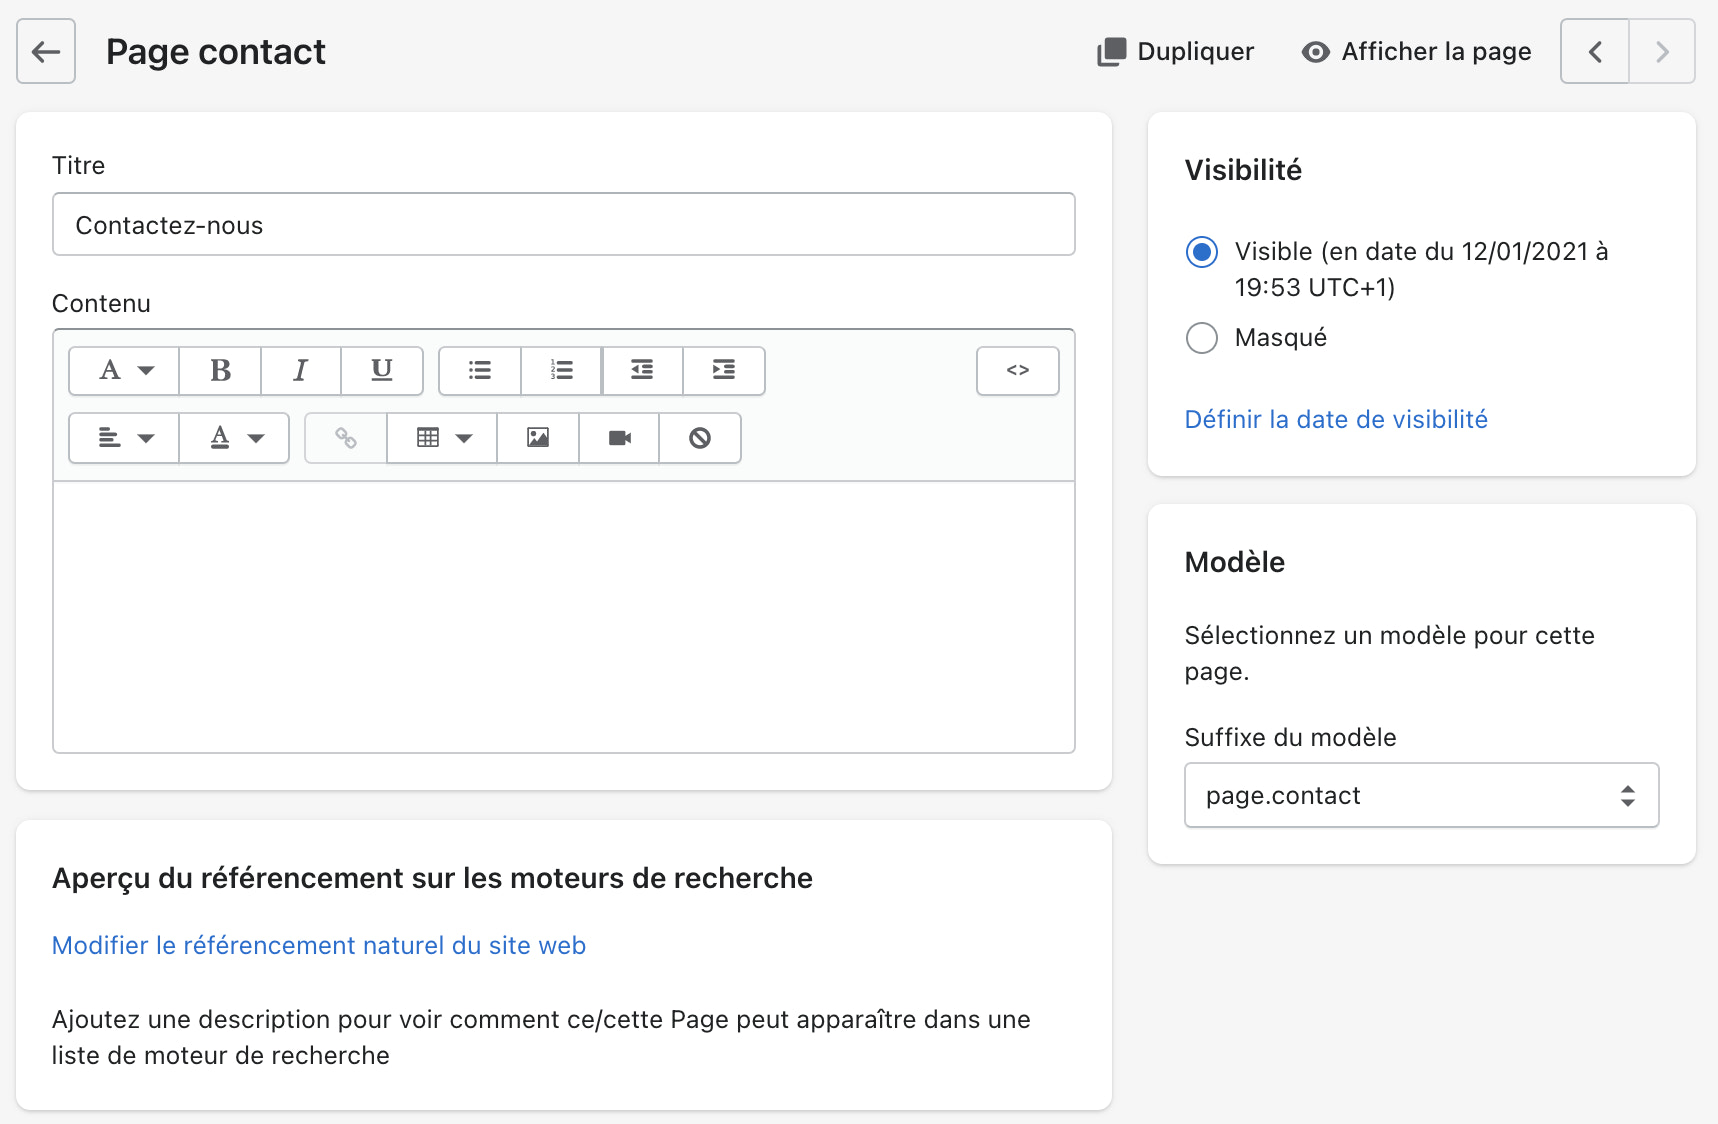Insert an image into the content
This screenshot has height=1124, width=1718.
pos(537,438)
